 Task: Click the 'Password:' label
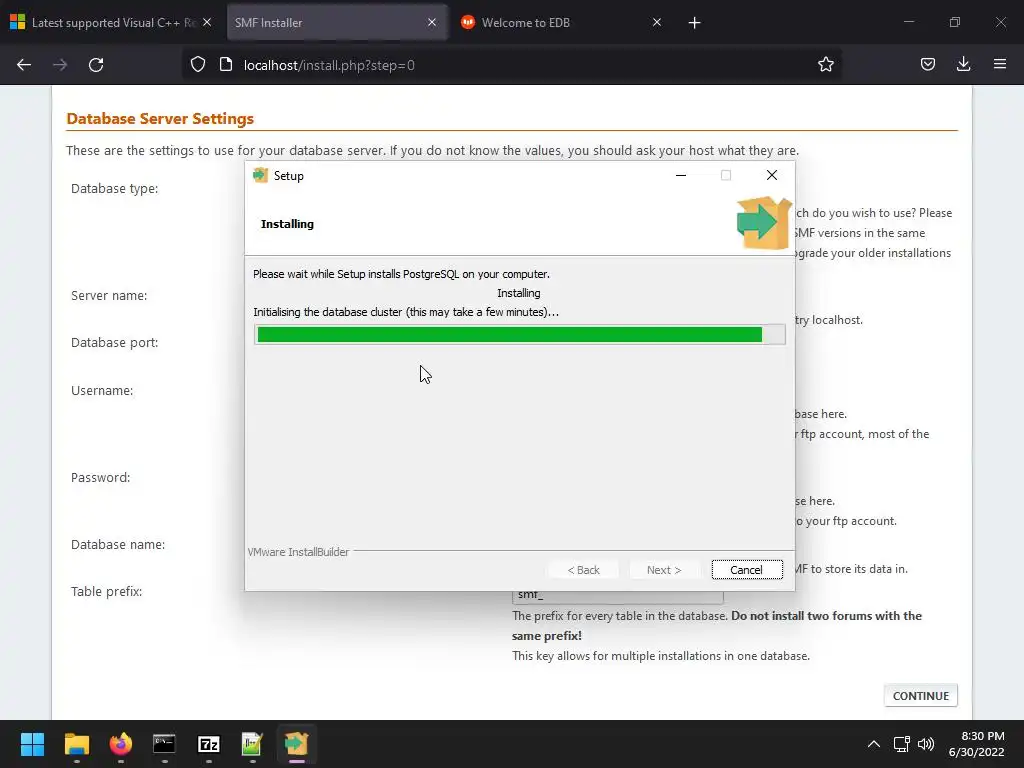tap(101, 477)
